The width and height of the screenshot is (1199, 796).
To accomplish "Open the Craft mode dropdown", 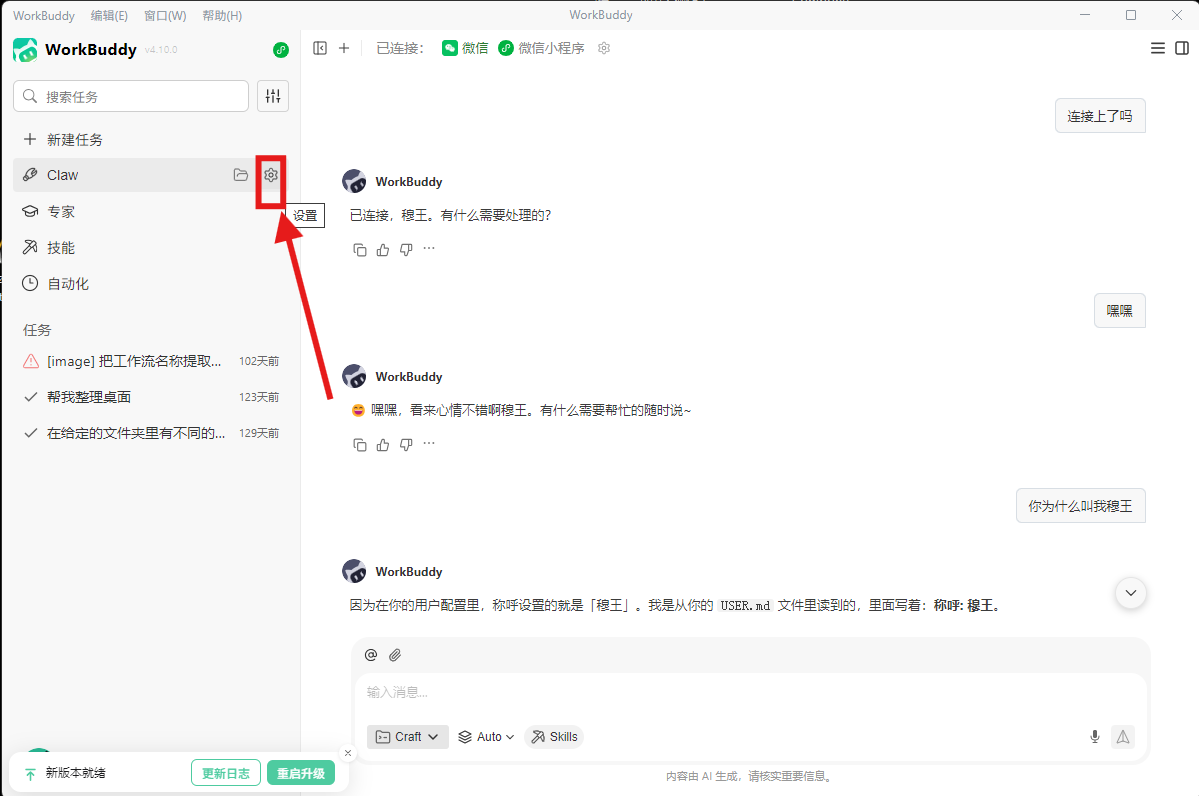I will pos(408,736).
